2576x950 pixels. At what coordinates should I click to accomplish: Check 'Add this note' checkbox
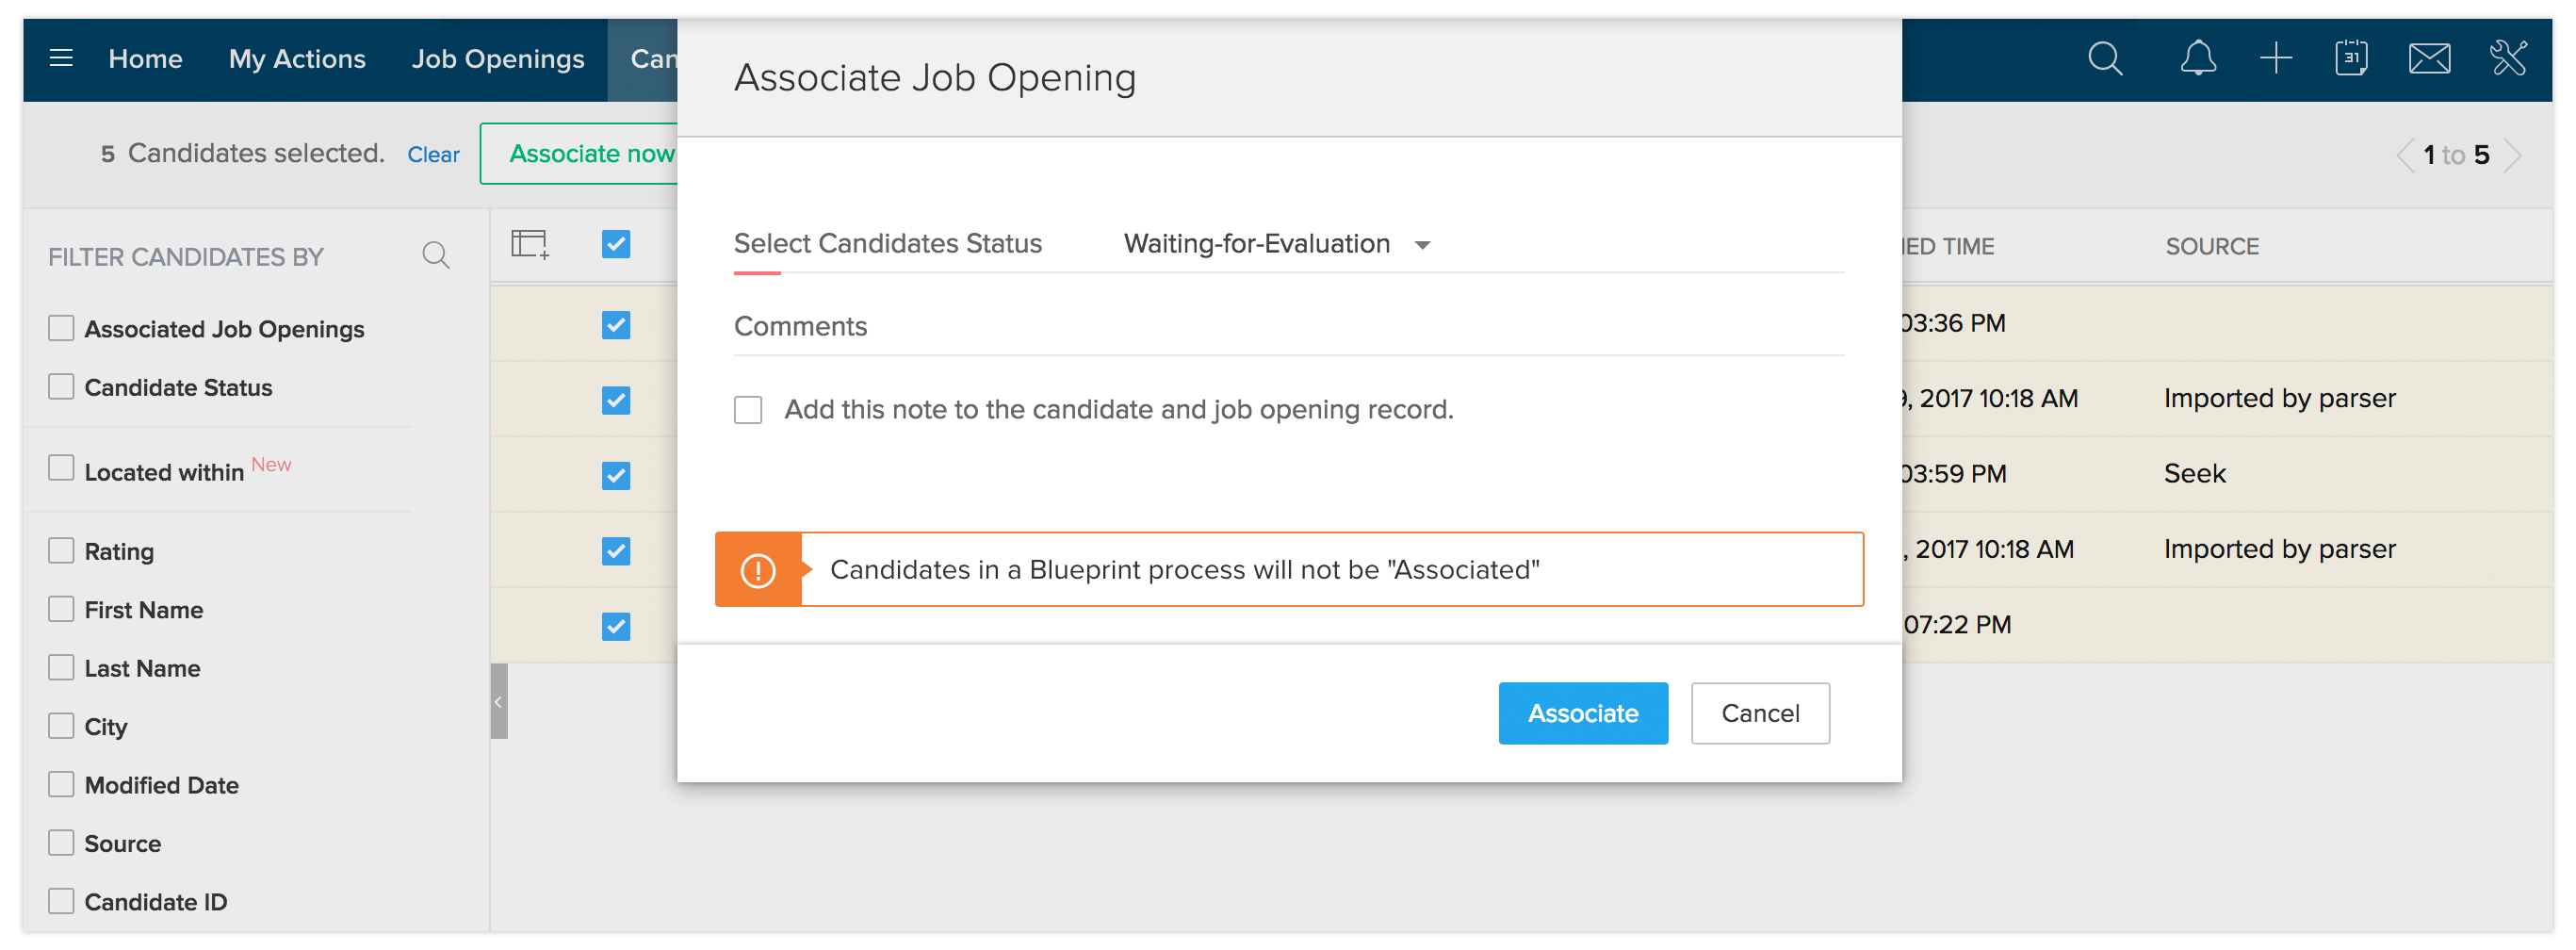[x=748, y=410]
